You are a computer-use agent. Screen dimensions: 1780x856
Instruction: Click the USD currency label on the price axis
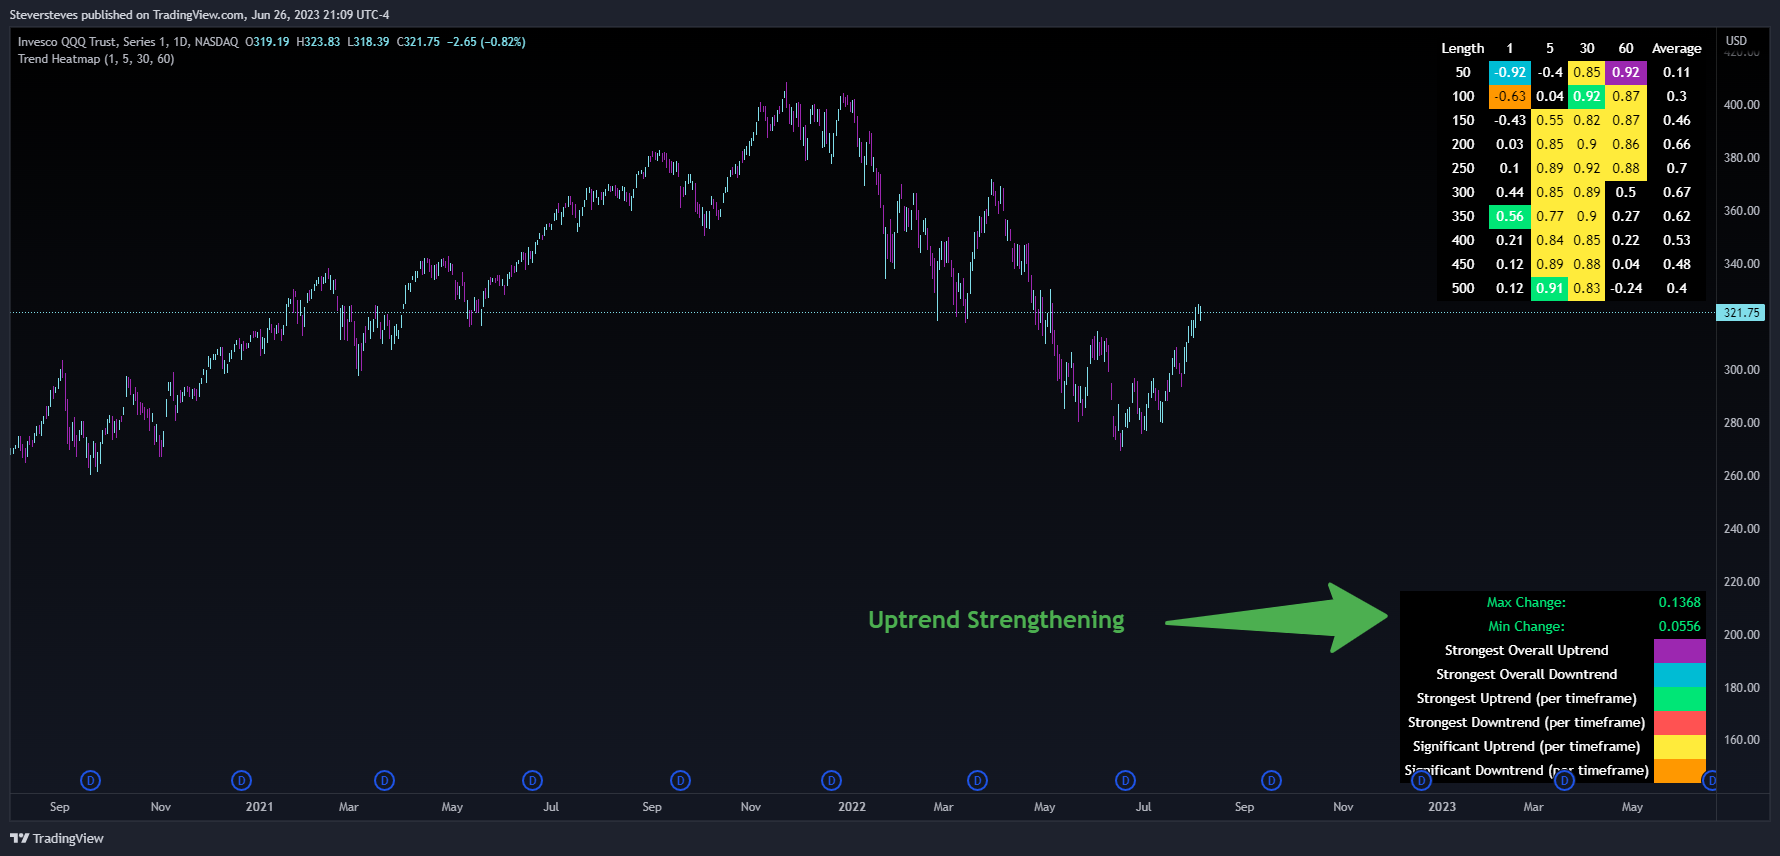1736,41
